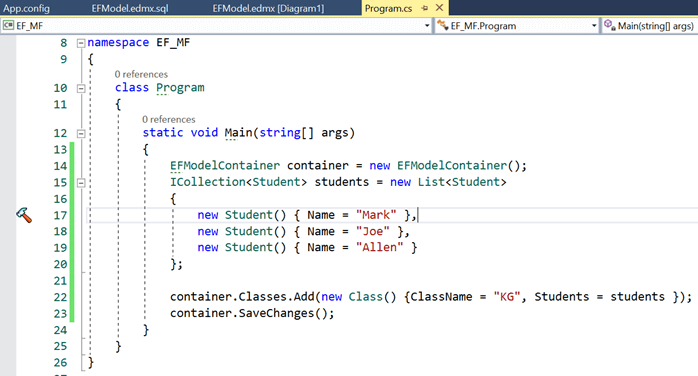Click the EFModelContainer type at line 14 start
Viewport: 698px width, 376px height.
225,166
